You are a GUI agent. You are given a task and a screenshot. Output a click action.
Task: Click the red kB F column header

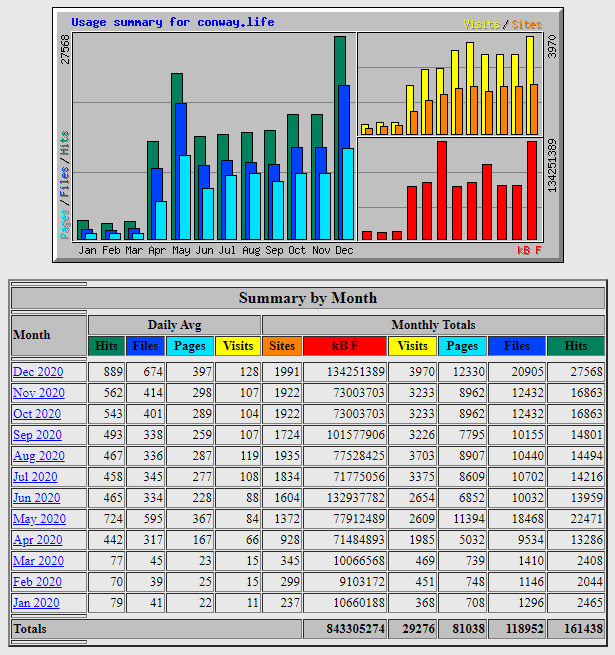pos(345,346)
